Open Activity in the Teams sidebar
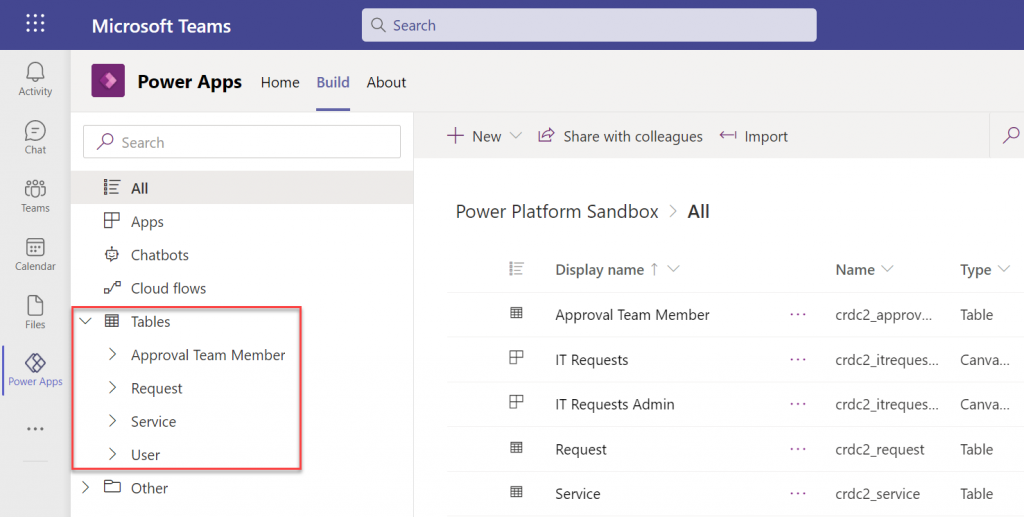 point(35,79)
